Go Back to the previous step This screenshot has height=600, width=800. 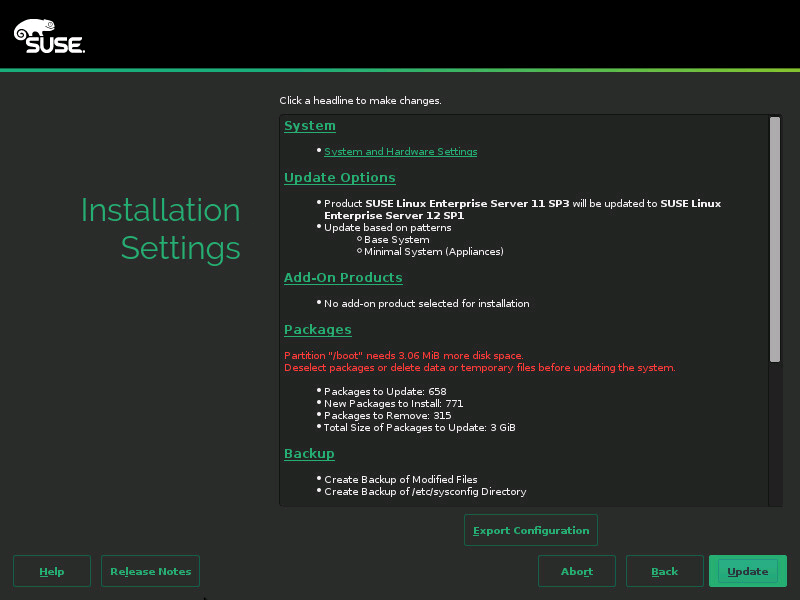coord(664,571)
